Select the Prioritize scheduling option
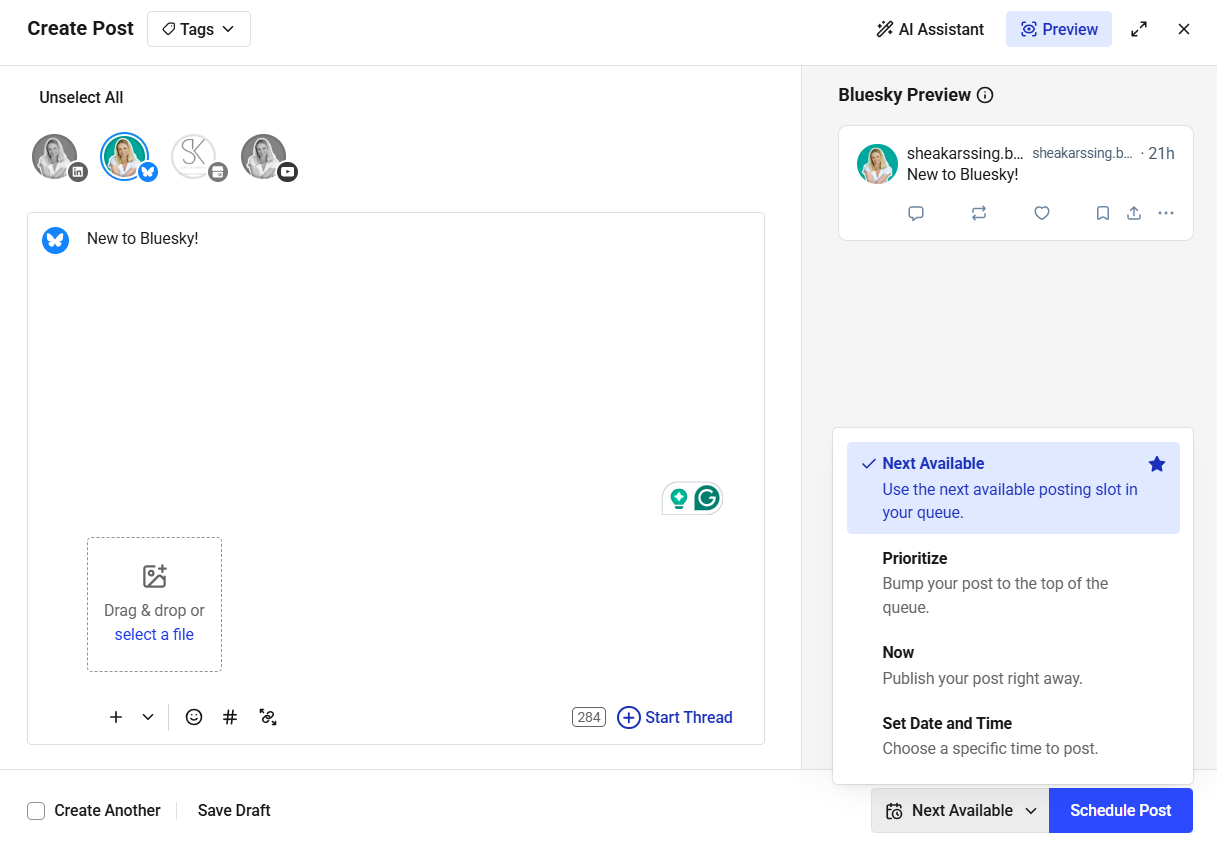Image resolution: width=1217 pixels, height=850 pixels. 913,558
